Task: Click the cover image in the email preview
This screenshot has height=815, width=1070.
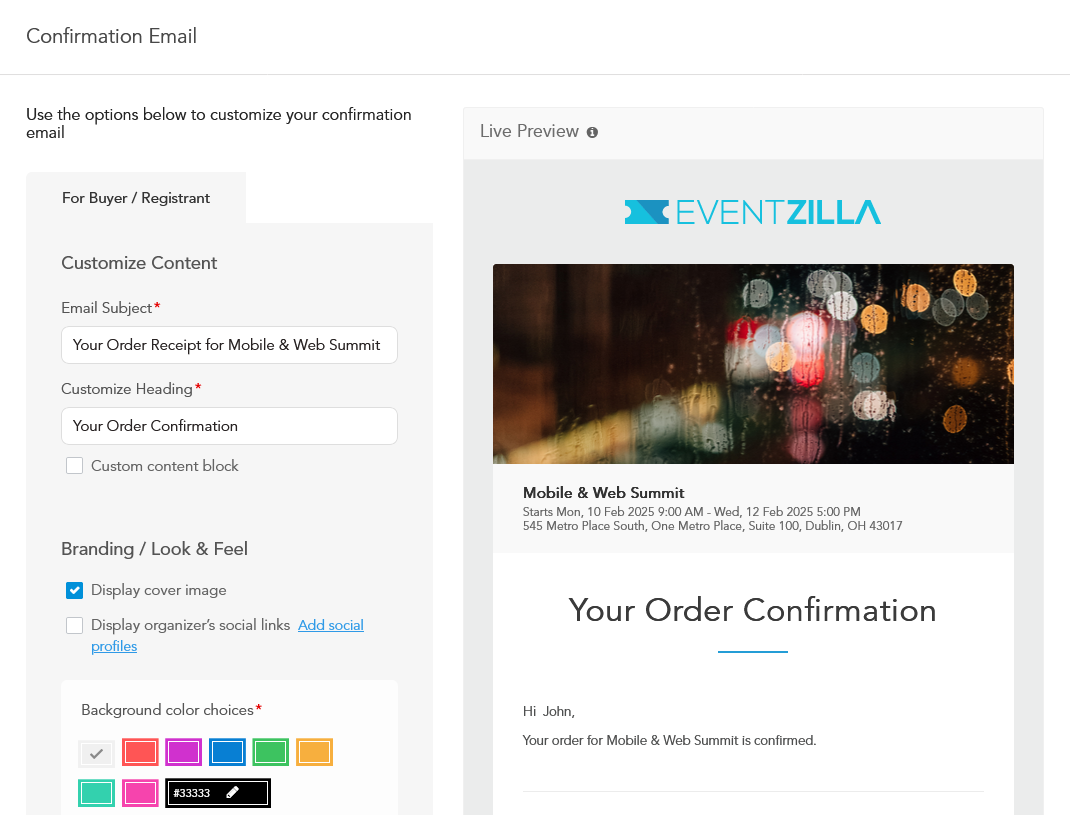Action: click(753, 363)
